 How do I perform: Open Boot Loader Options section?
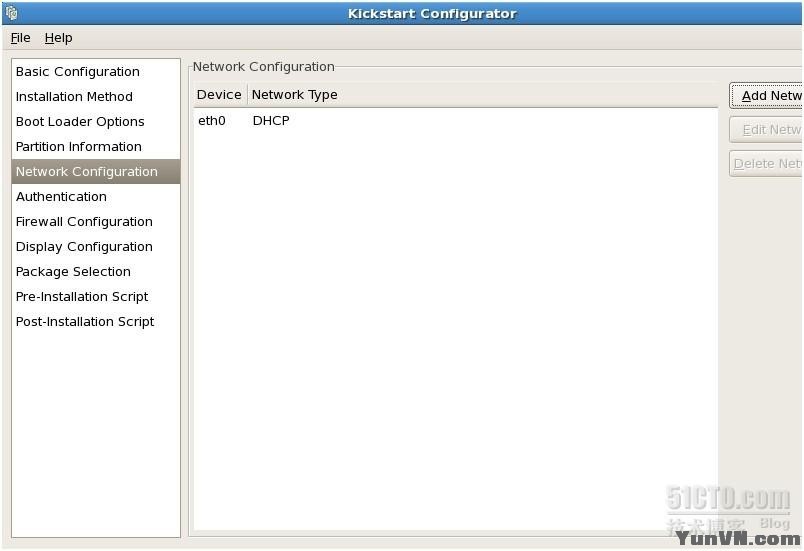click(x=96, y=121)
